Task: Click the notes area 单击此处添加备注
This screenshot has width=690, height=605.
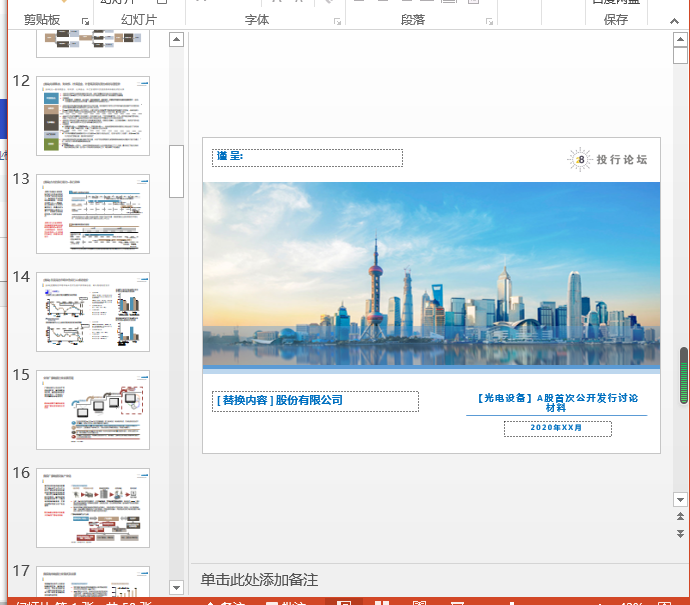Action: click(259, 580)
